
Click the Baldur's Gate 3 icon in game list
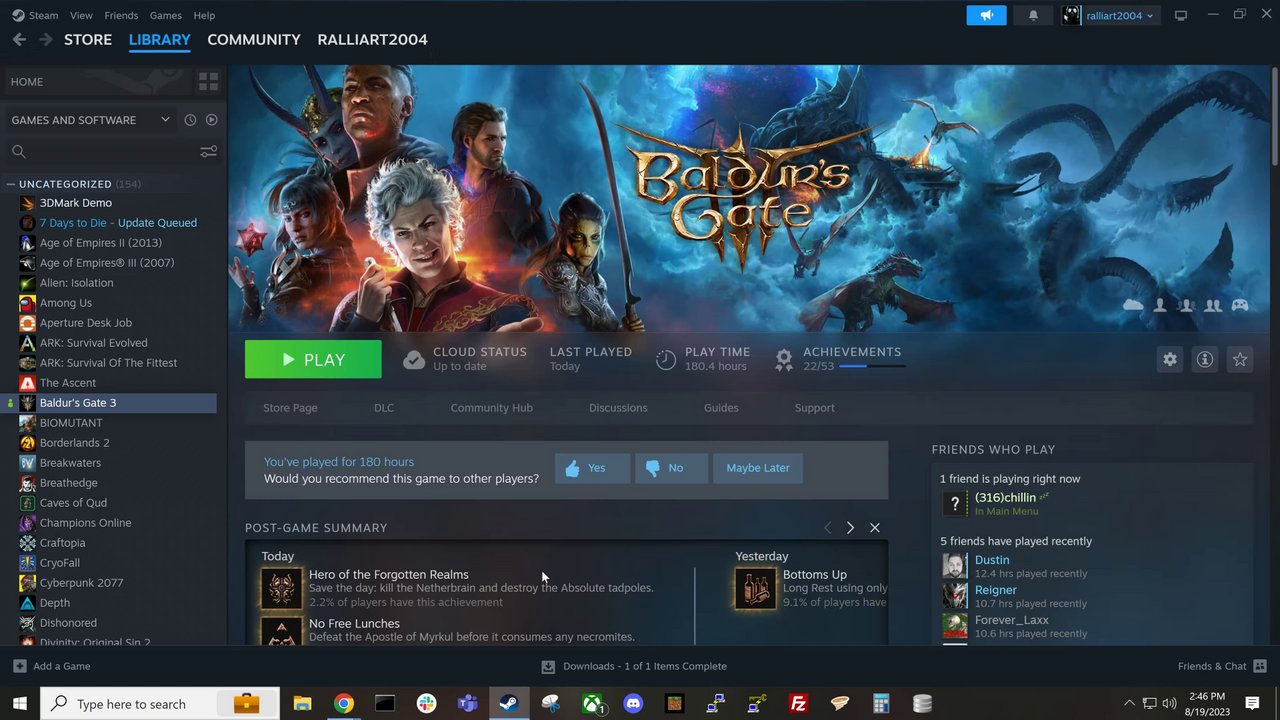tap(28, 403)
